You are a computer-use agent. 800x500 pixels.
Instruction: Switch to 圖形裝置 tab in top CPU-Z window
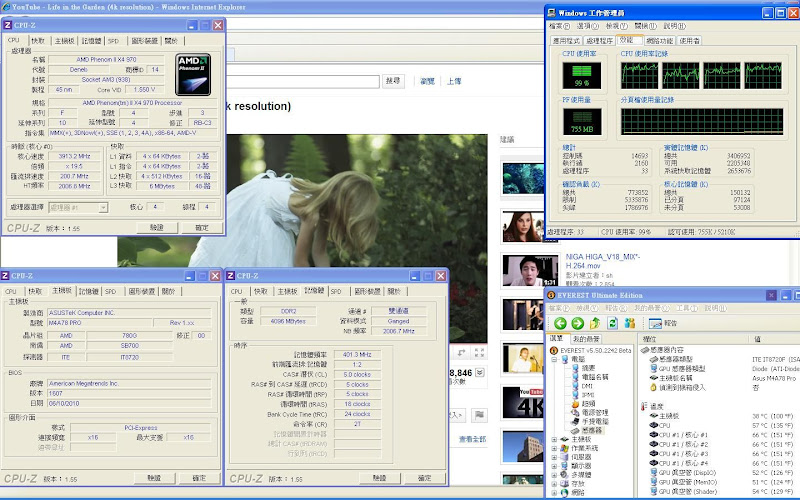144,41
